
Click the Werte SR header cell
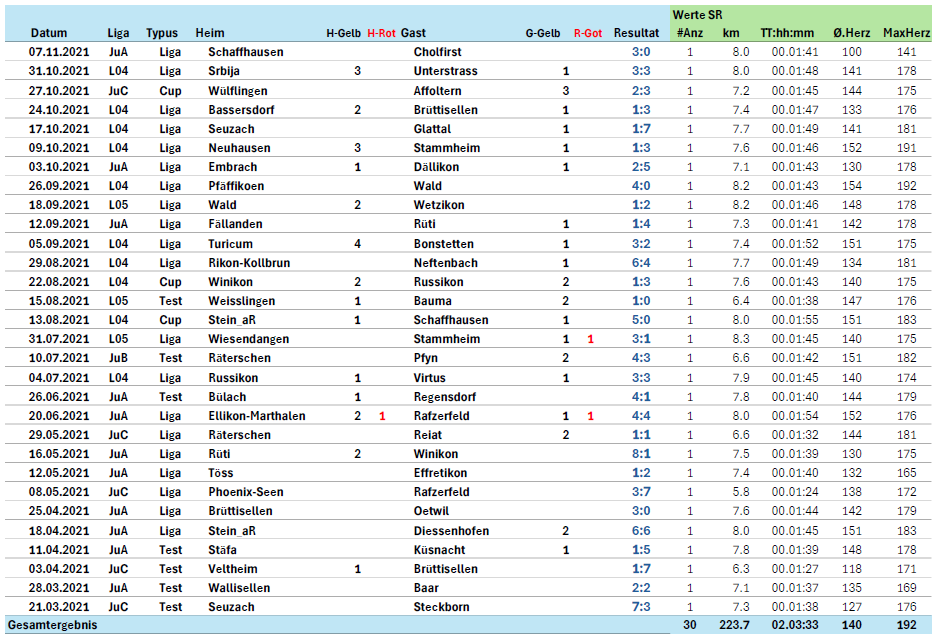click(x=699, y=15)
